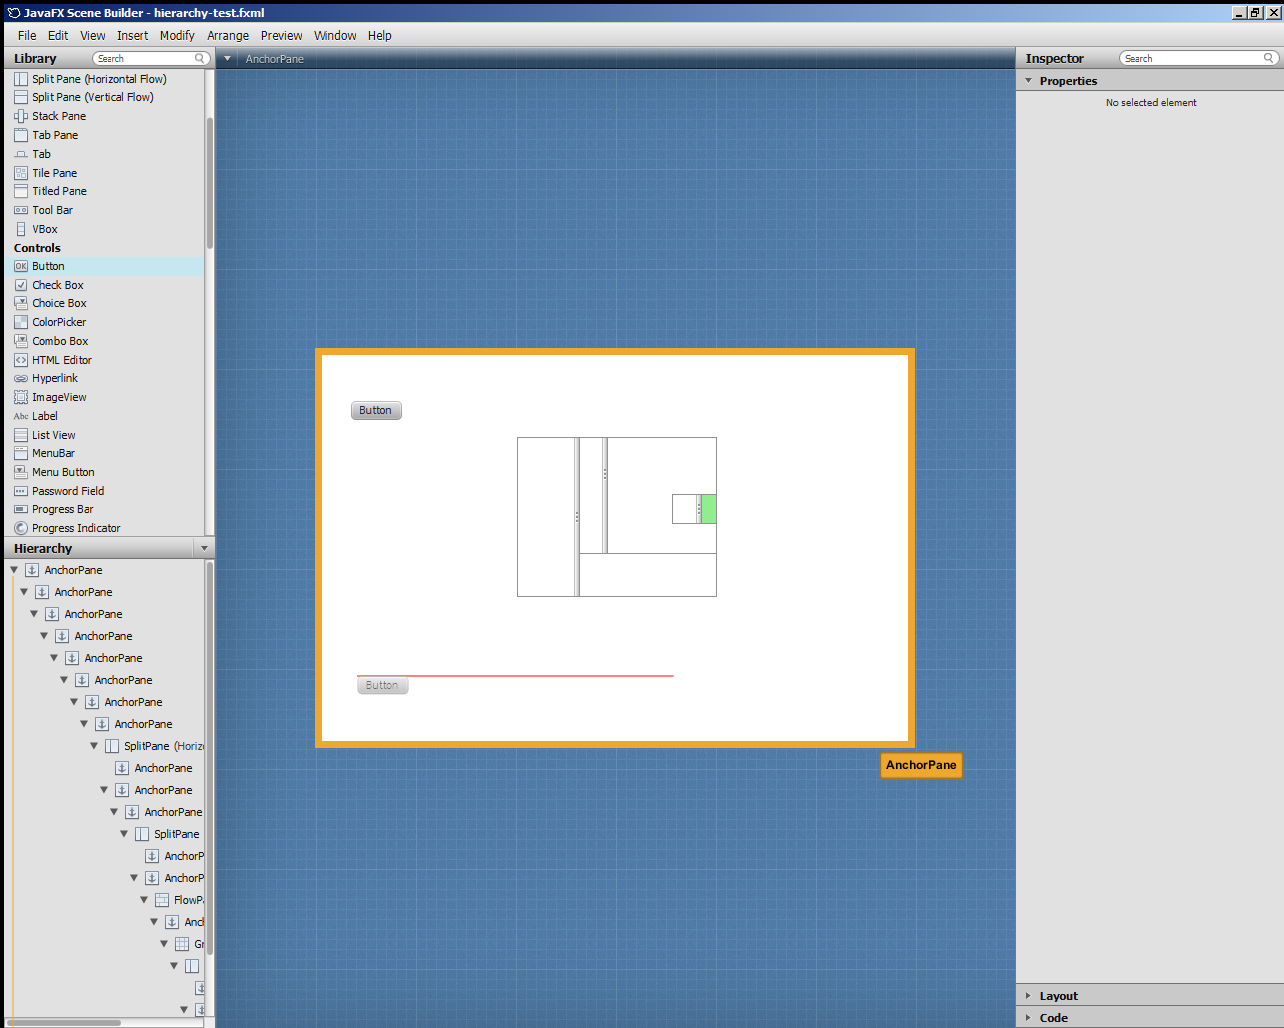Expand the Code section in Inspector

click(x=1028, y=1018)
